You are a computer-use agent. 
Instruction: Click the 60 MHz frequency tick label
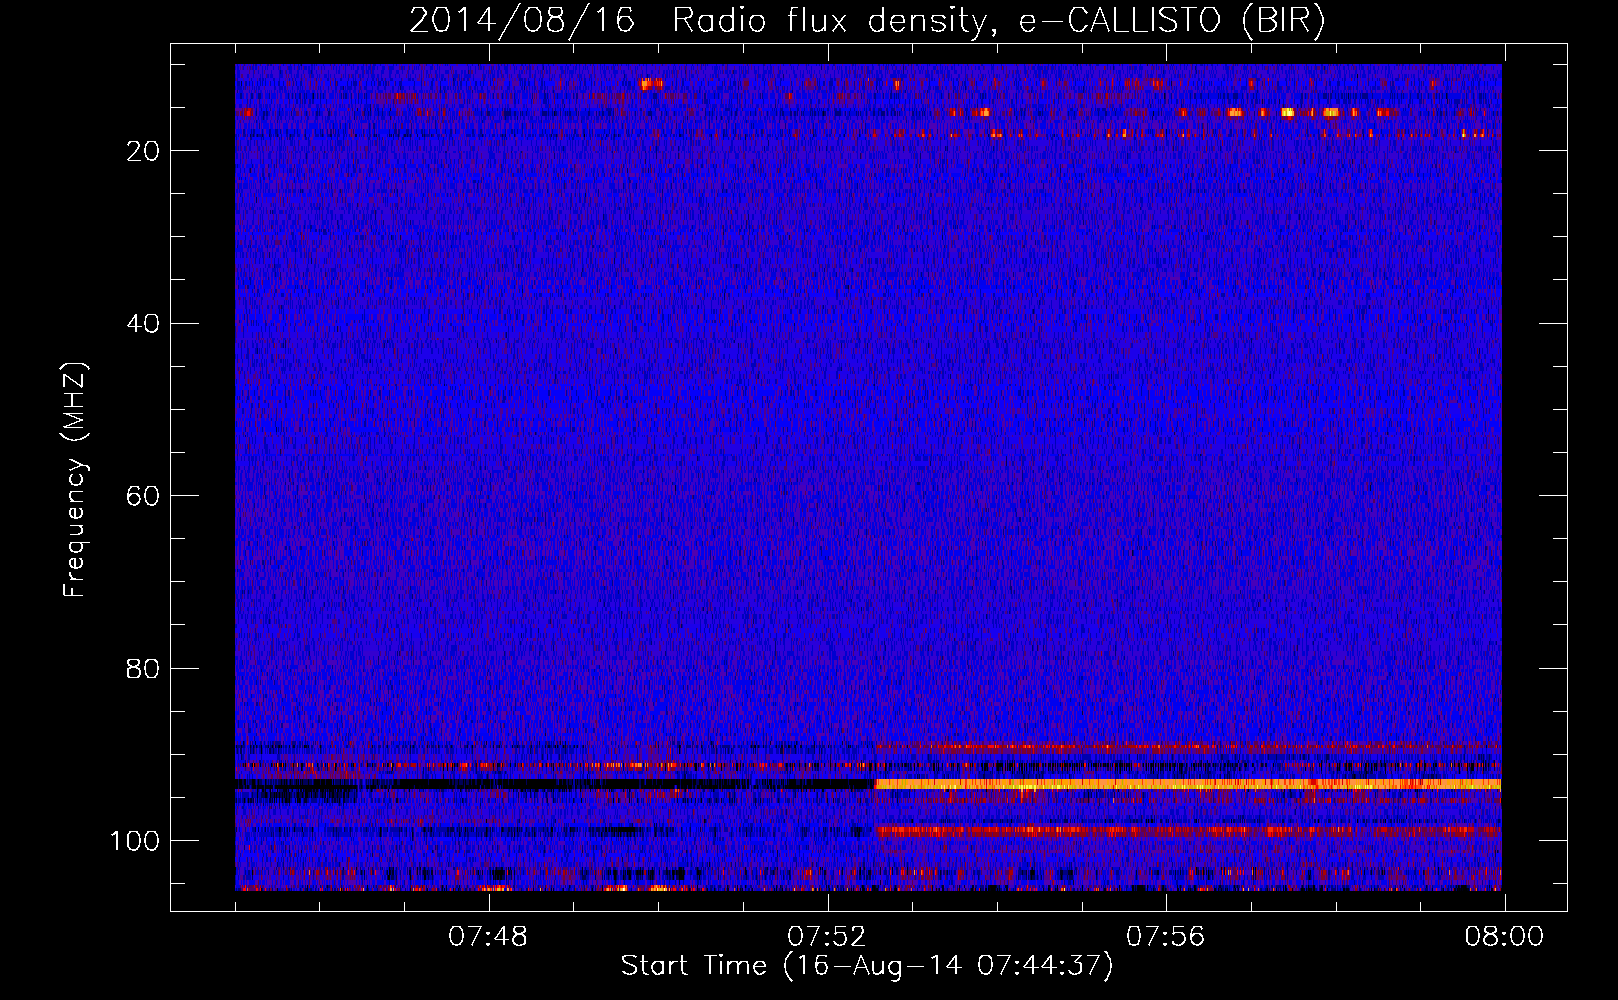tap(143, 496)
